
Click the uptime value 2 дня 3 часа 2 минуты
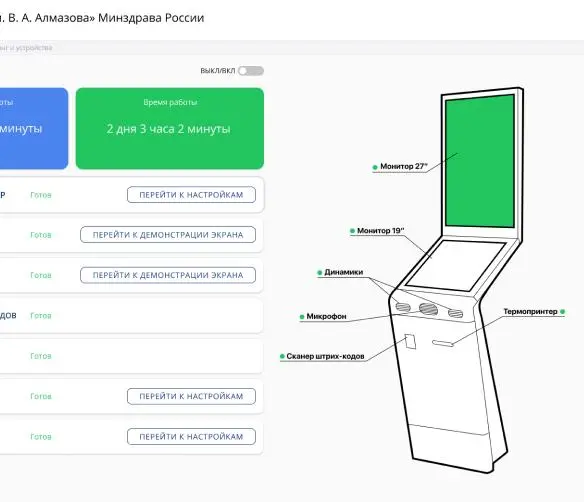tap(169, 129)
